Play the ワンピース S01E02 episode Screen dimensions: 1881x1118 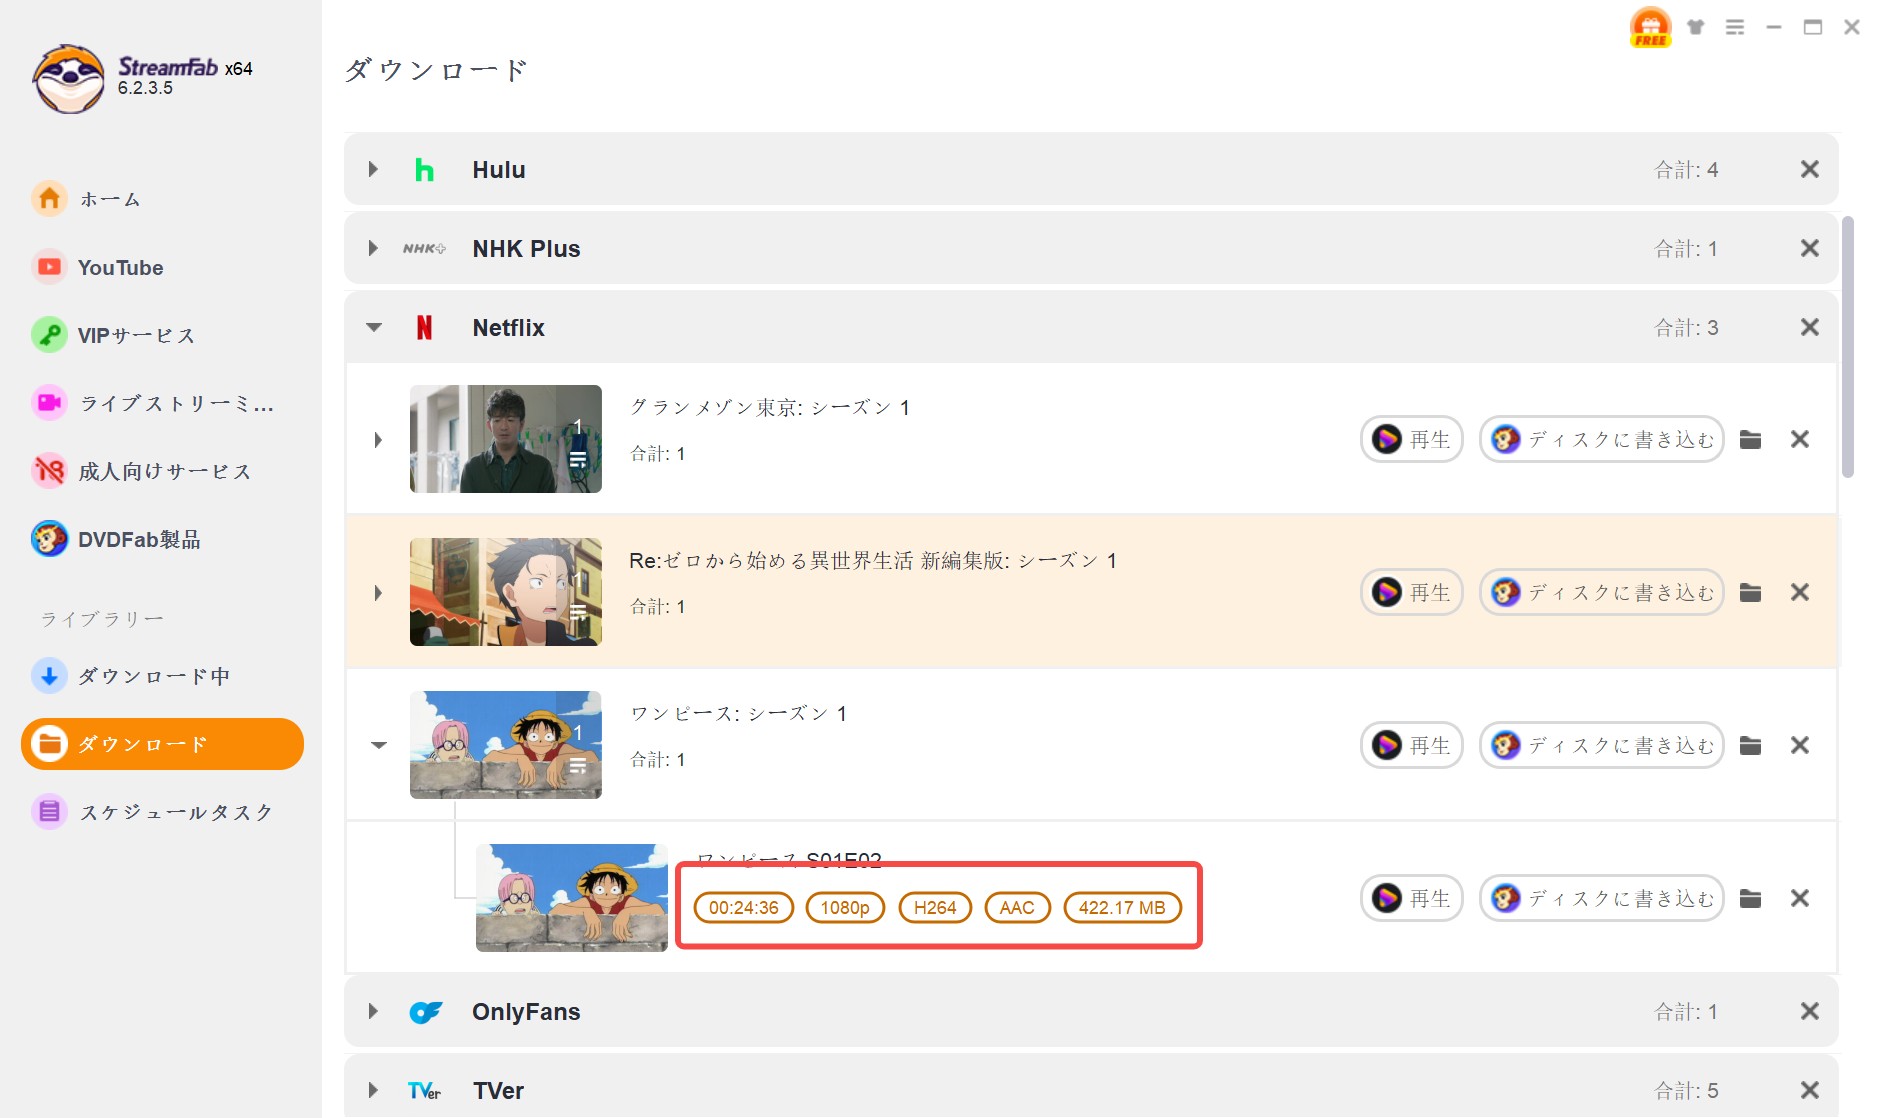(x=1411, y=898)
